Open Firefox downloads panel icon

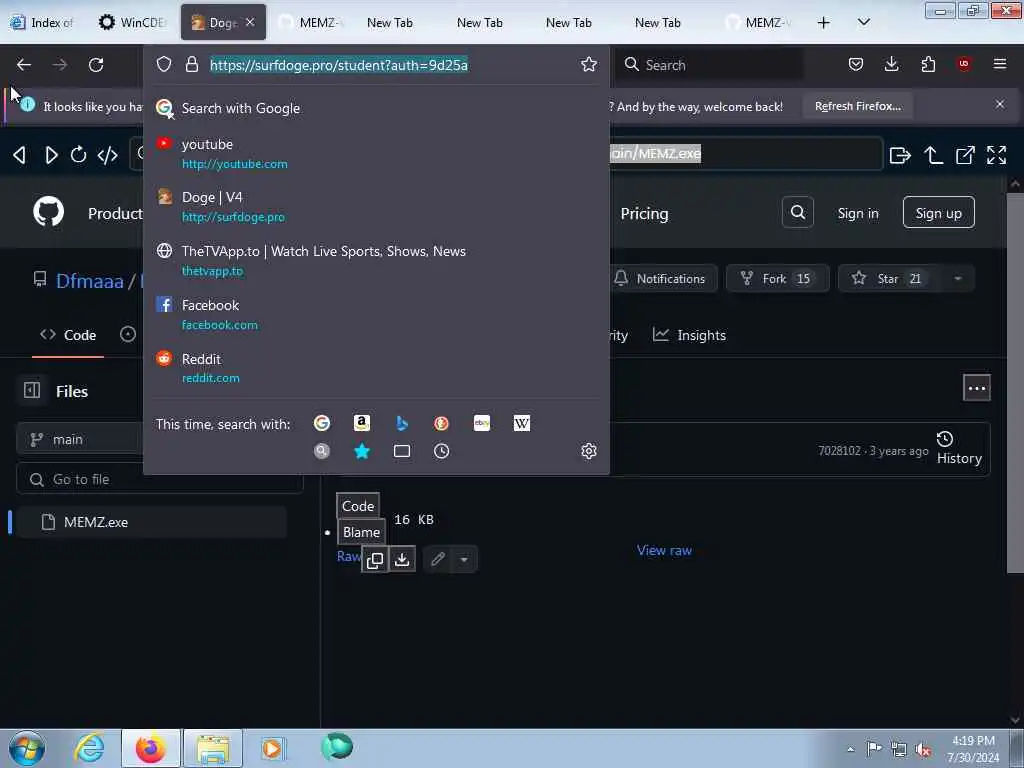[891, 64]
